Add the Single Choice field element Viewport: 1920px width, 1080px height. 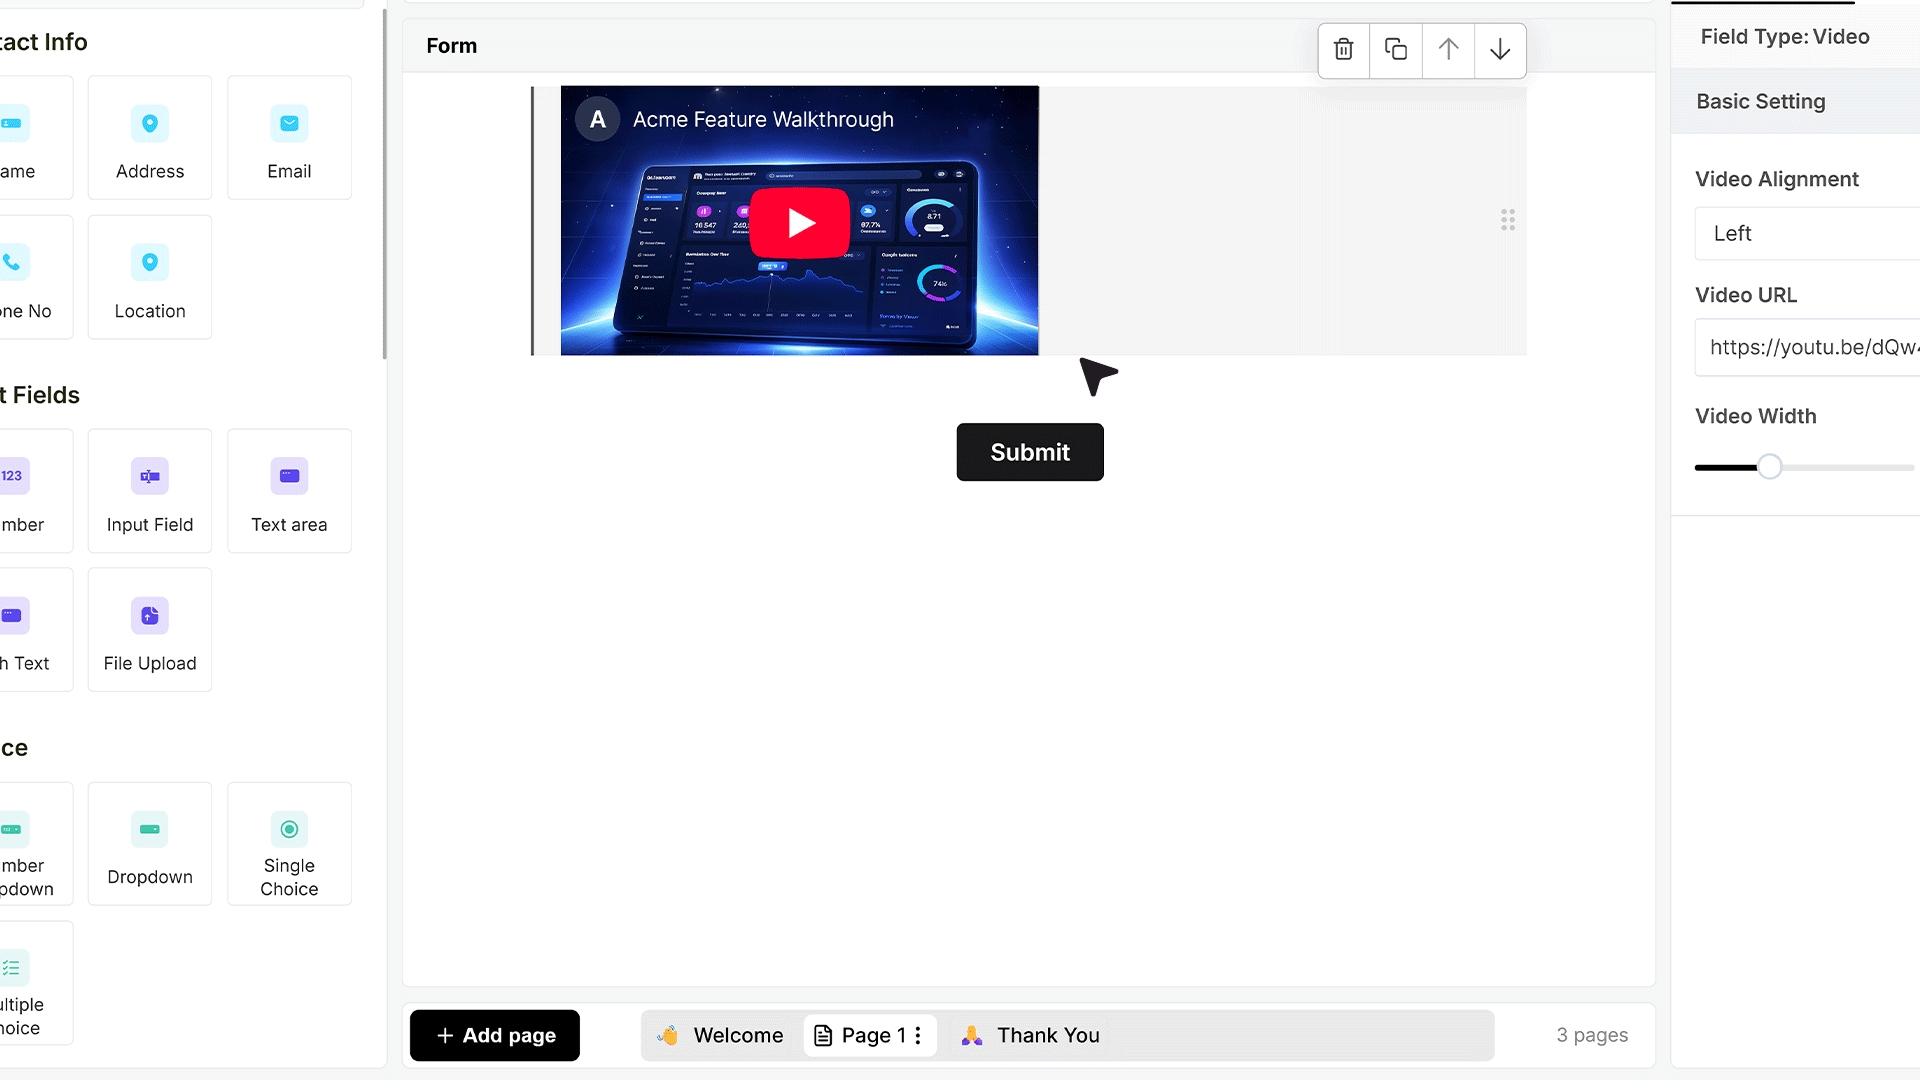click(x=289, y=844)
